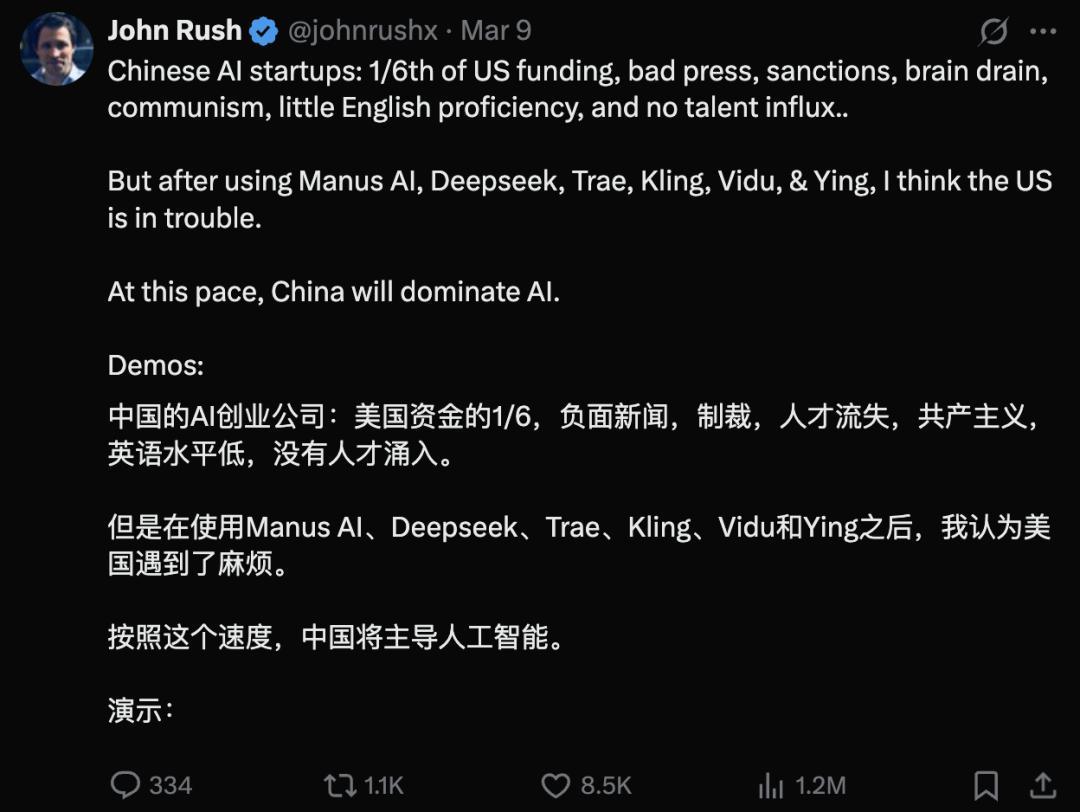
Task: Open the view analytics bar-chart icon
Action: (770, 785)
